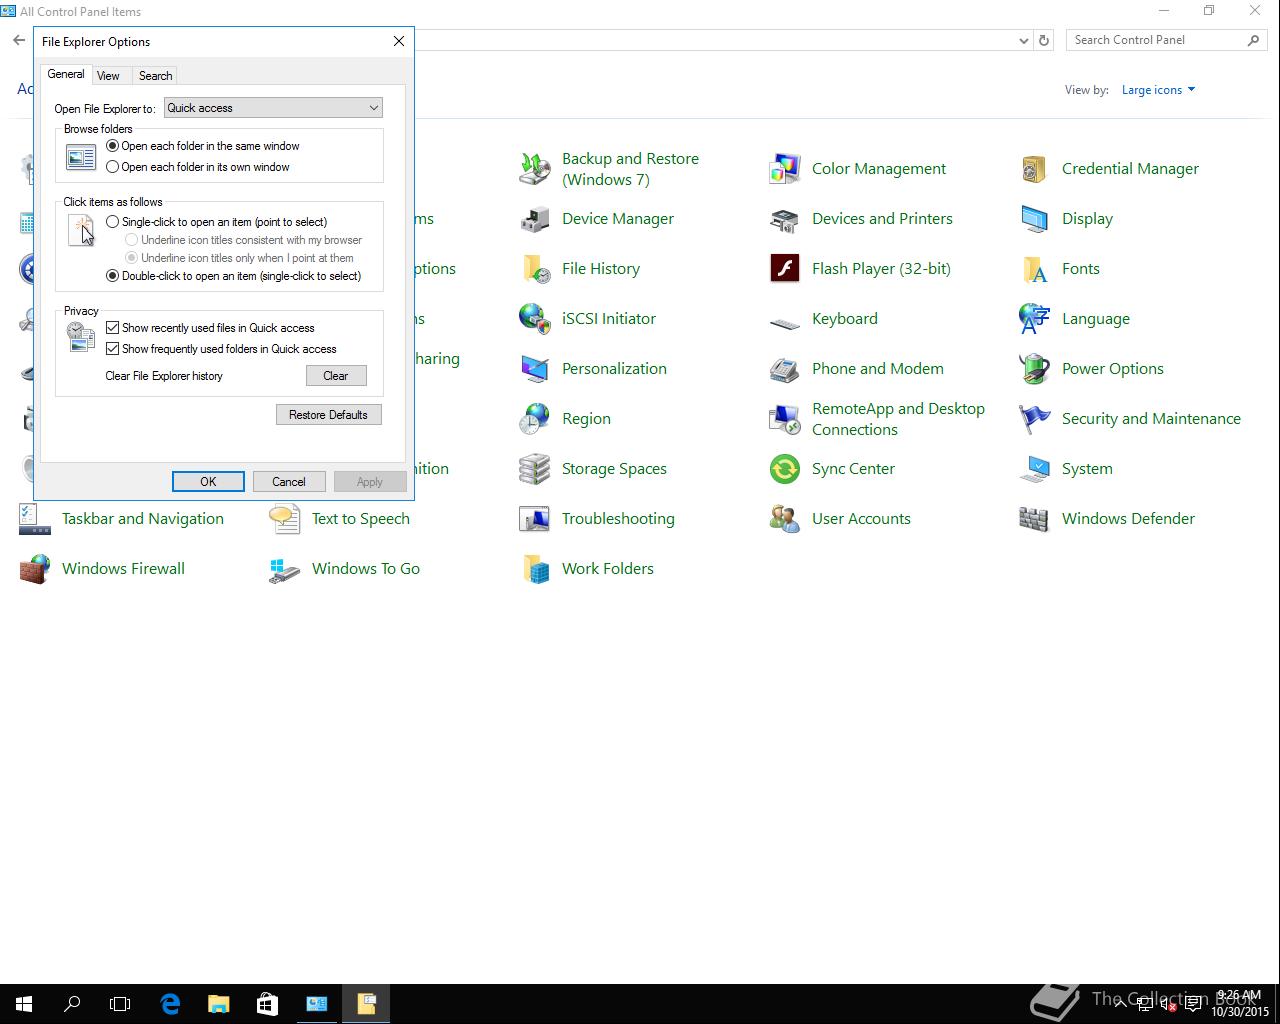
Task: Open the Credential Manager icon
Action: point(1035,169)
